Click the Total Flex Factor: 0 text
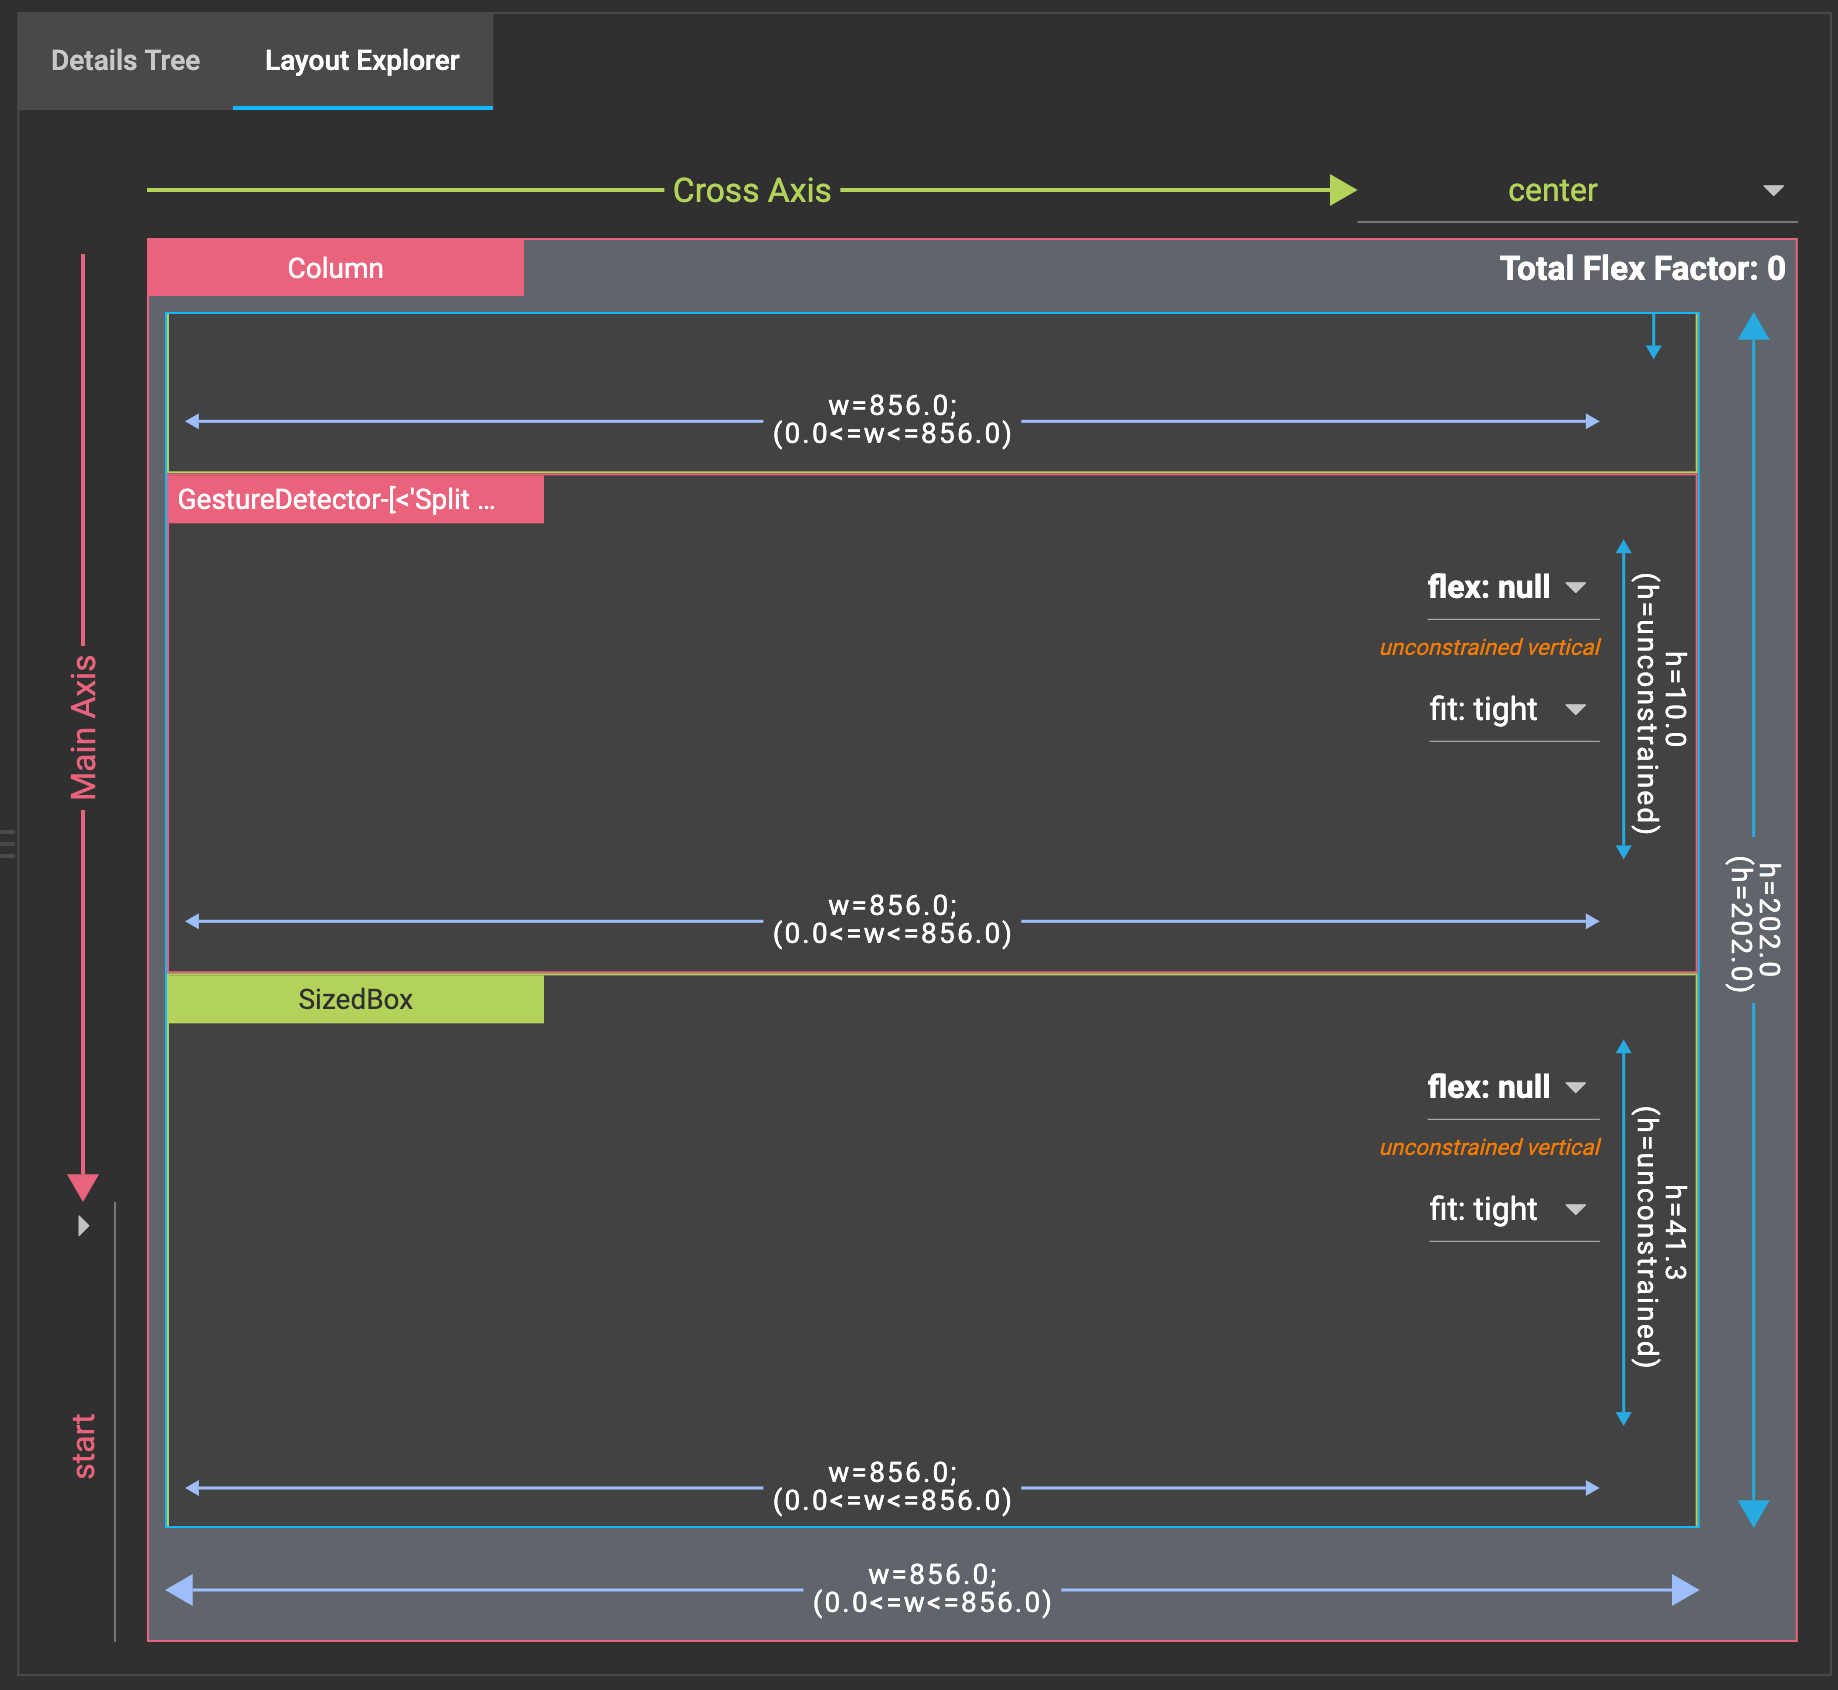Screen dimensions: 1838x1690 [x=1642, y=268]
